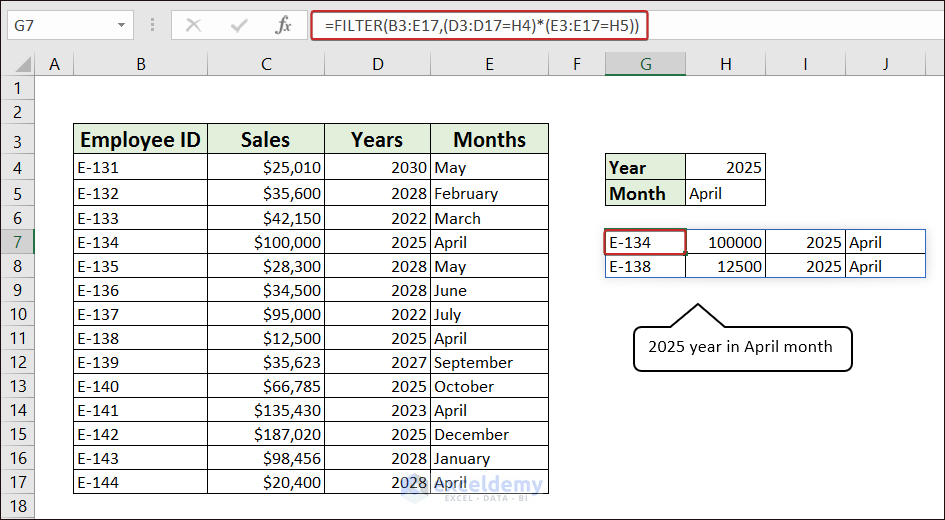Viewport: 945px width, 520px height.
Task: Click the three-dot handle beside Name Box
Action: point(151,25)
